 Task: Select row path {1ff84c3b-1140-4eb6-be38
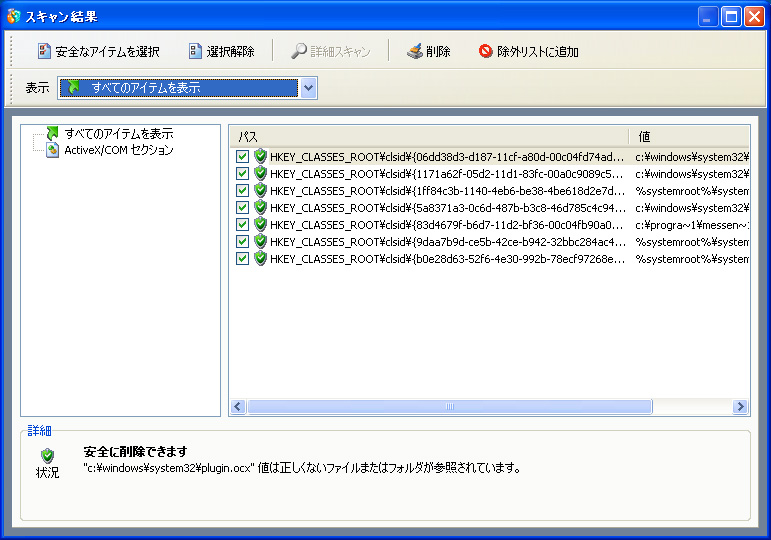(x=447, y=191)
